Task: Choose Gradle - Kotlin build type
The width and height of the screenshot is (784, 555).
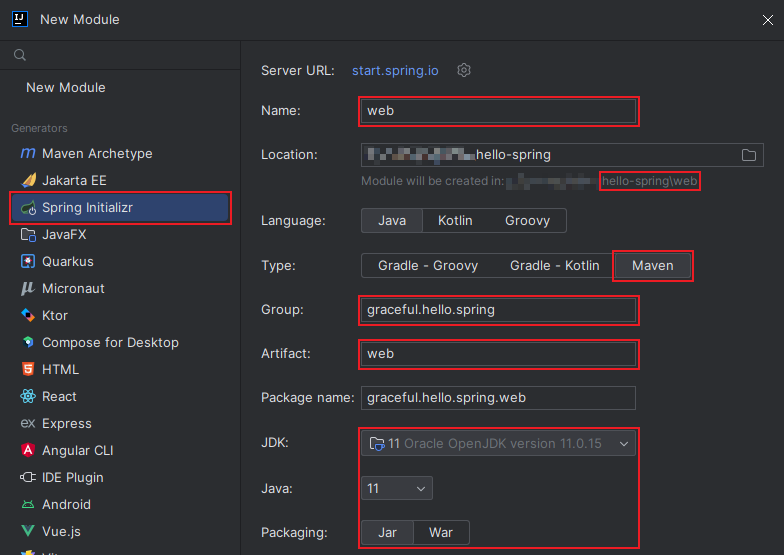Action: [x=554, y=266]
